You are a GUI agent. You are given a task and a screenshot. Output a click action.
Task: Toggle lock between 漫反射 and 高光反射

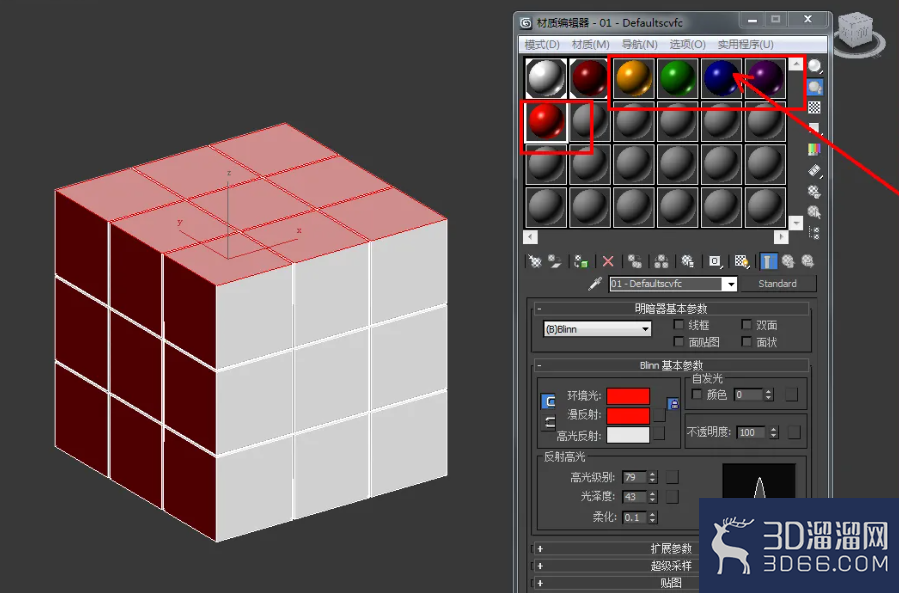[550, 423]
